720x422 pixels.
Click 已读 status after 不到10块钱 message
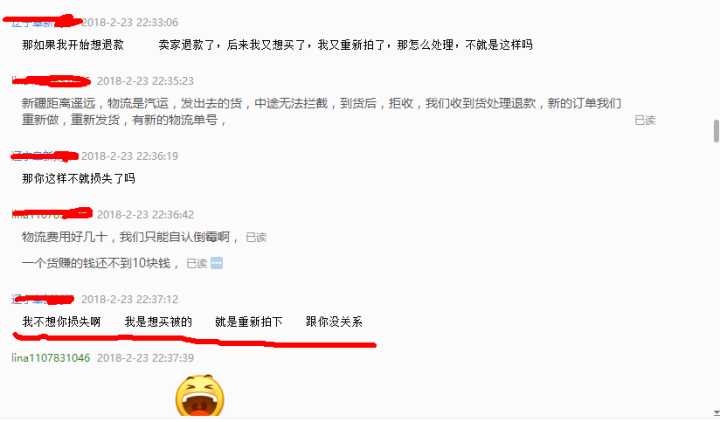[x=197, y=263]
